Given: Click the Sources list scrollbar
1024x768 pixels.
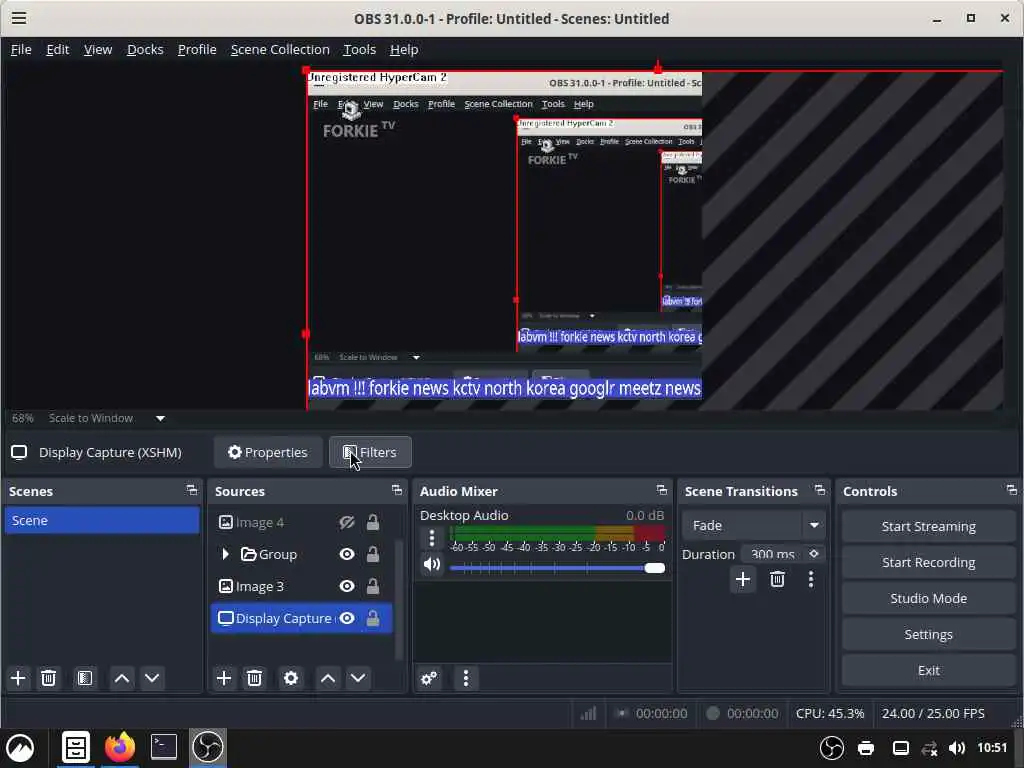Looking at the screenshot, I should (400, 599).
